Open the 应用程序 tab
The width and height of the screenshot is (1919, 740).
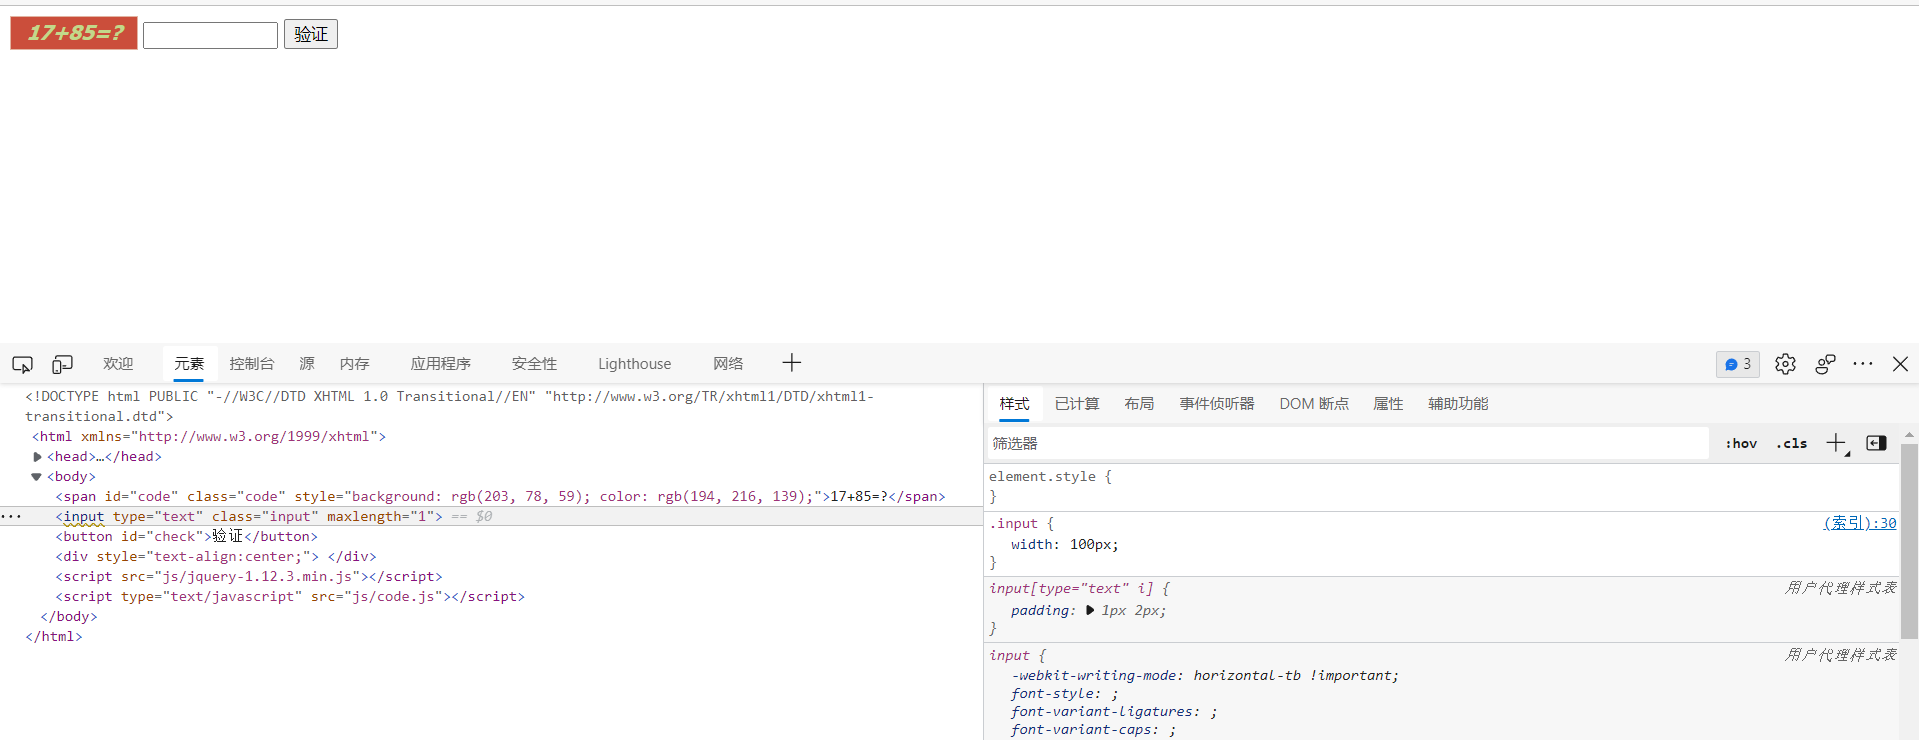click(x=441, y=364)
